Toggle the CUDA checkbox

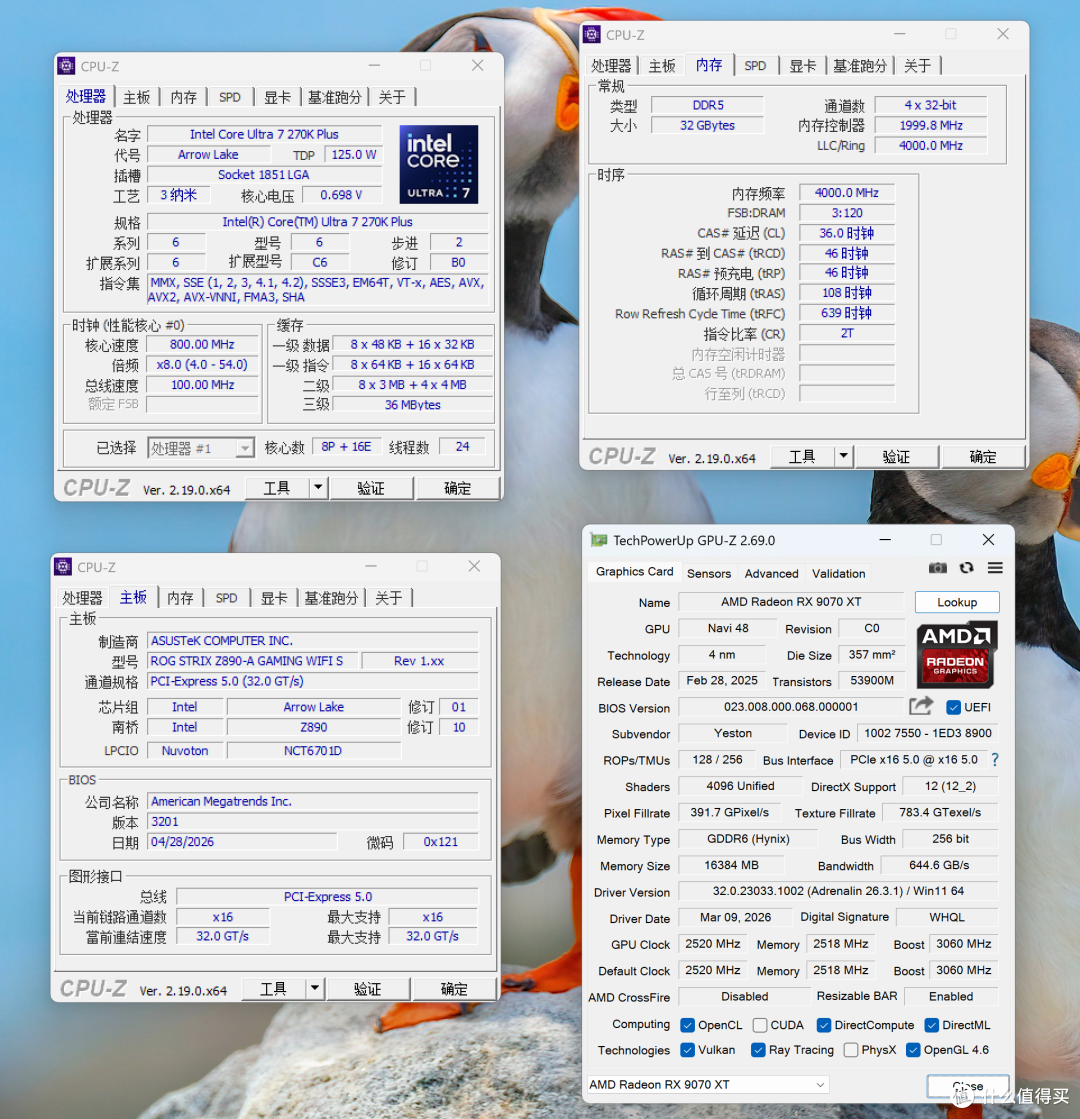point(760,1025)
